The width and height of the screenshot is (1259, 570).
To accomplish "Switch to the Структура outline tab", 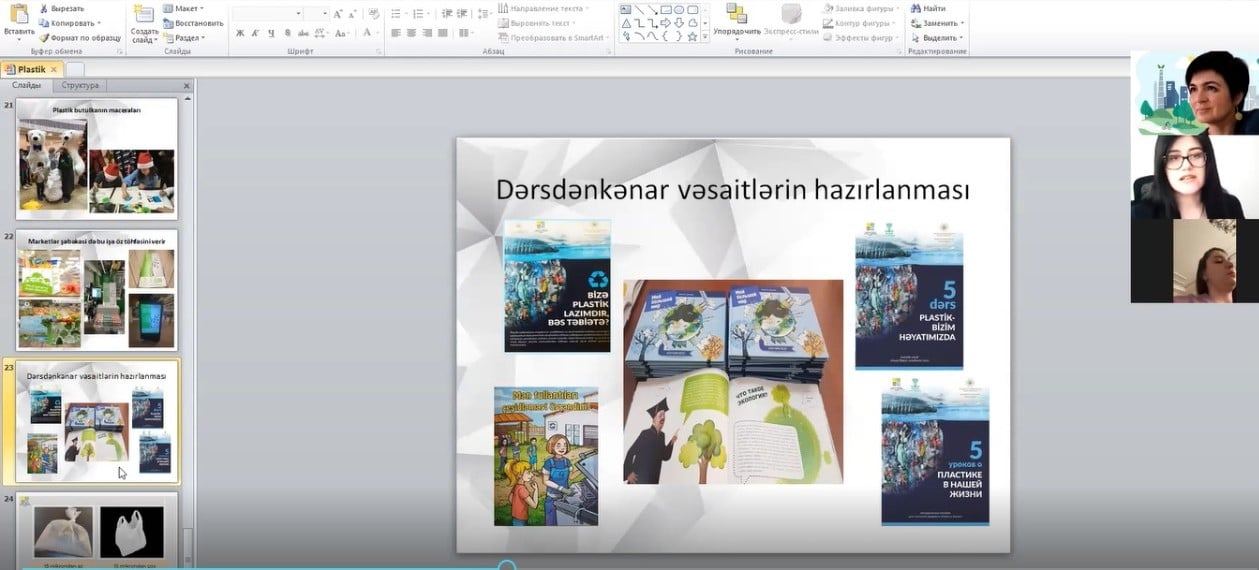I will point(80,86).
